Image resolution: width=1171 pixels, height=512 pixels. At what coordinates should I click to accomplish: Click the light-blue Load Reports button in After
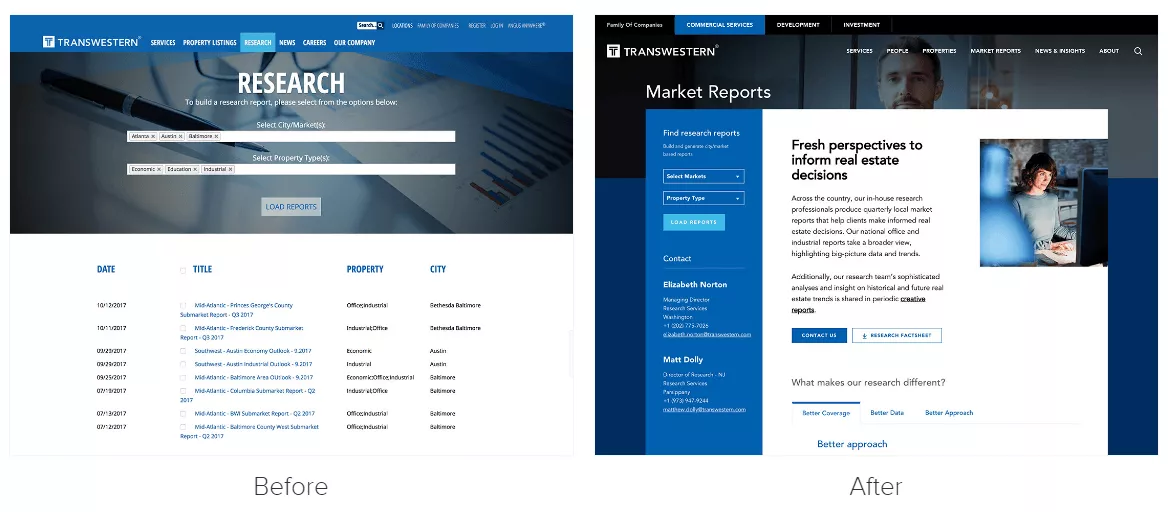click(694, 222)
